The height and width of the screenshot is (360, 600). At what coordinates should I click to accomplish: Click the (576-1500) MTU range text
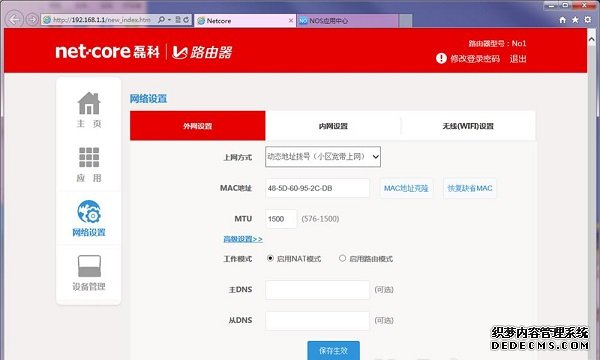(320, 219)
